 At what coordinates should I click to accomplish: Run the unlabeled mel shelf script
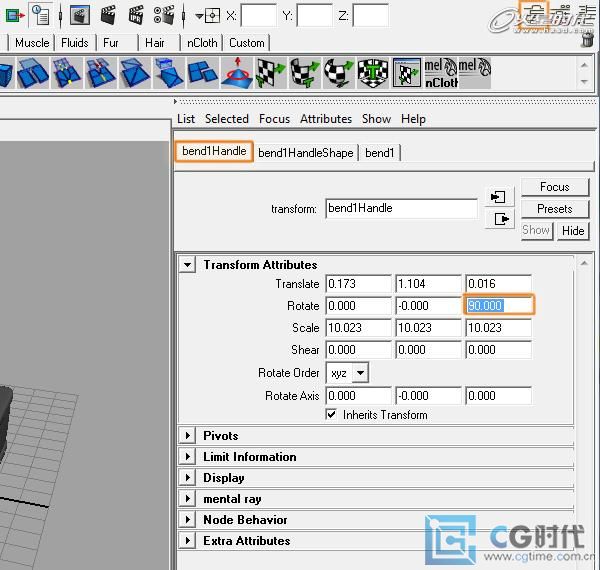474,73
